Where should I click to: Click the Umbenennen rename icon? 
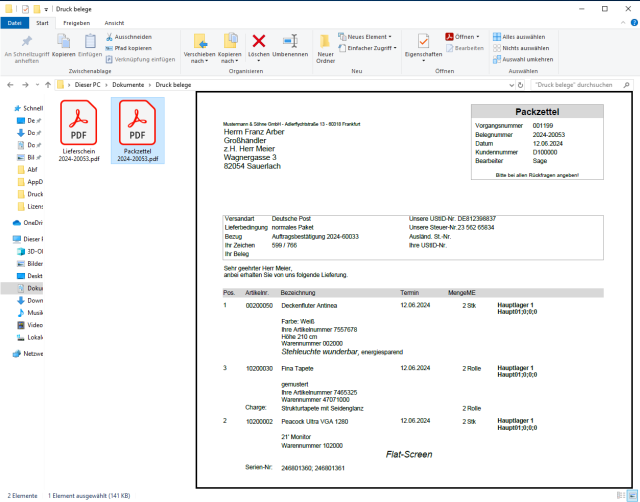click(x=290, y=41)
